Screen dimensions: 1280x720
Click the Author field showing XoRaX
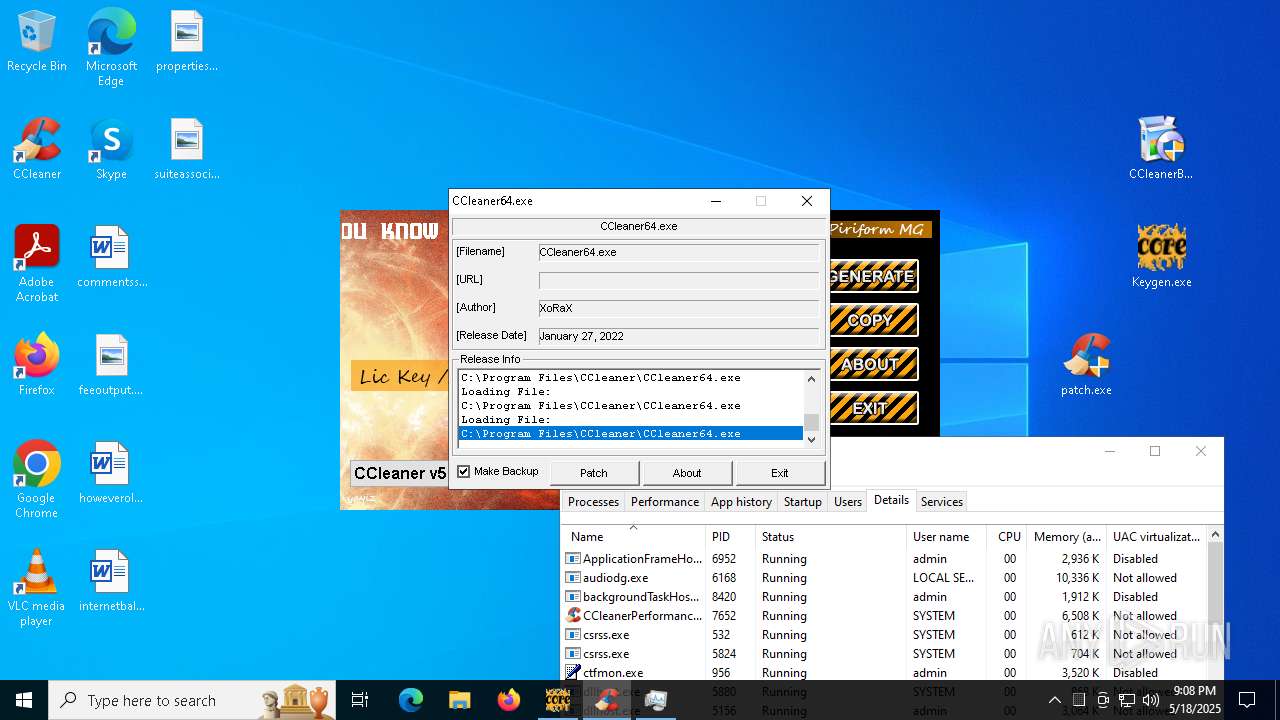tap(679, 308)
